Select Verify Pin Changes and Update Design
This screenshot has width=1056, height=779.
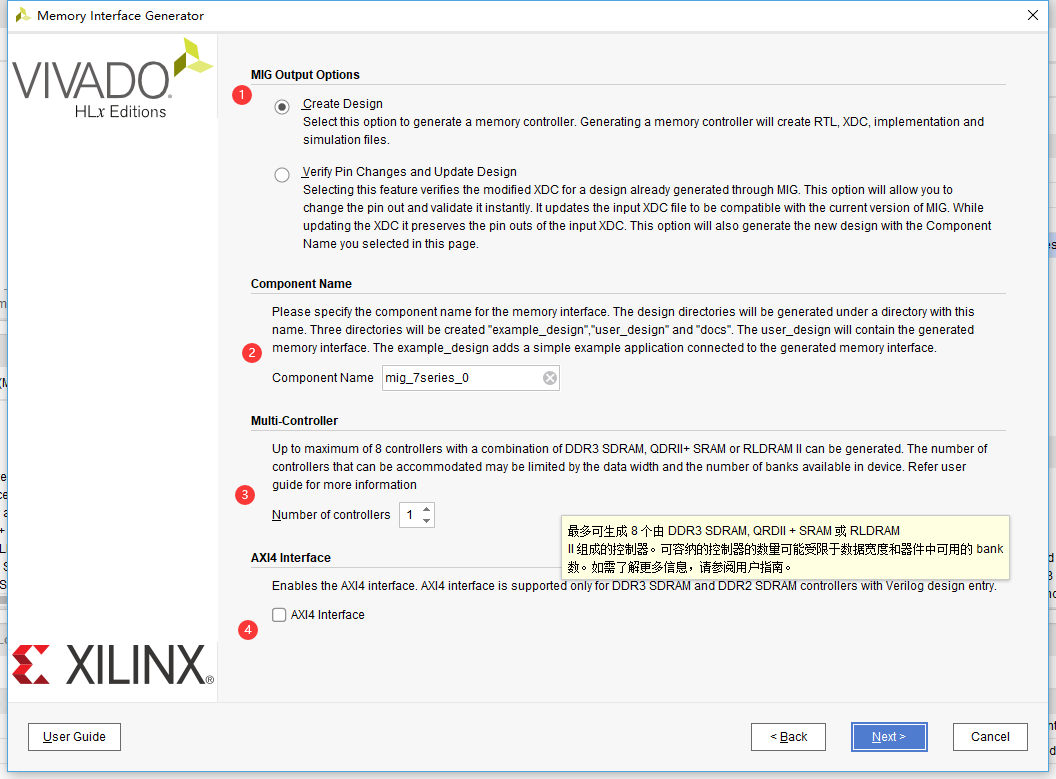click(x=281, y=174)
